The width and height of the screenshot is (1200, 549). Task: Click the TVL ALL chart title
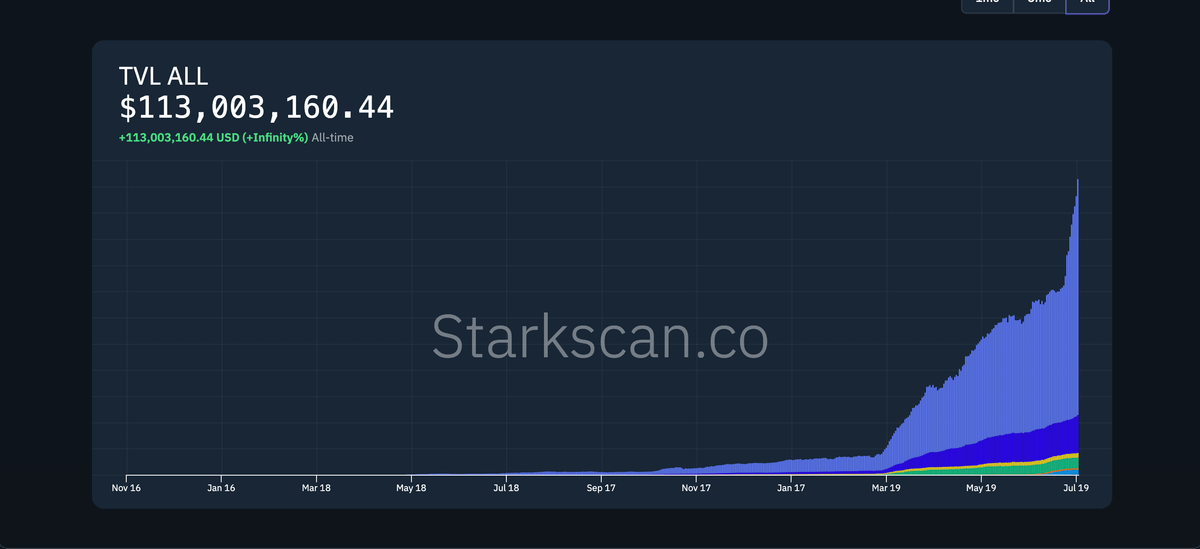(x=163, y=76)
